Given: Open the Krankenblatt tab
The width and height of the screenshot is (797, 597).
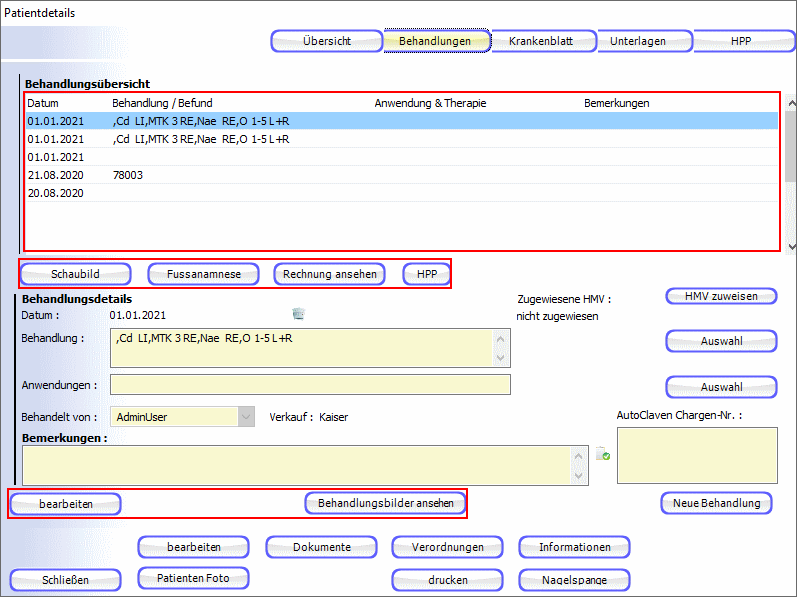Looking at the screenshot, I should [543, 42].
